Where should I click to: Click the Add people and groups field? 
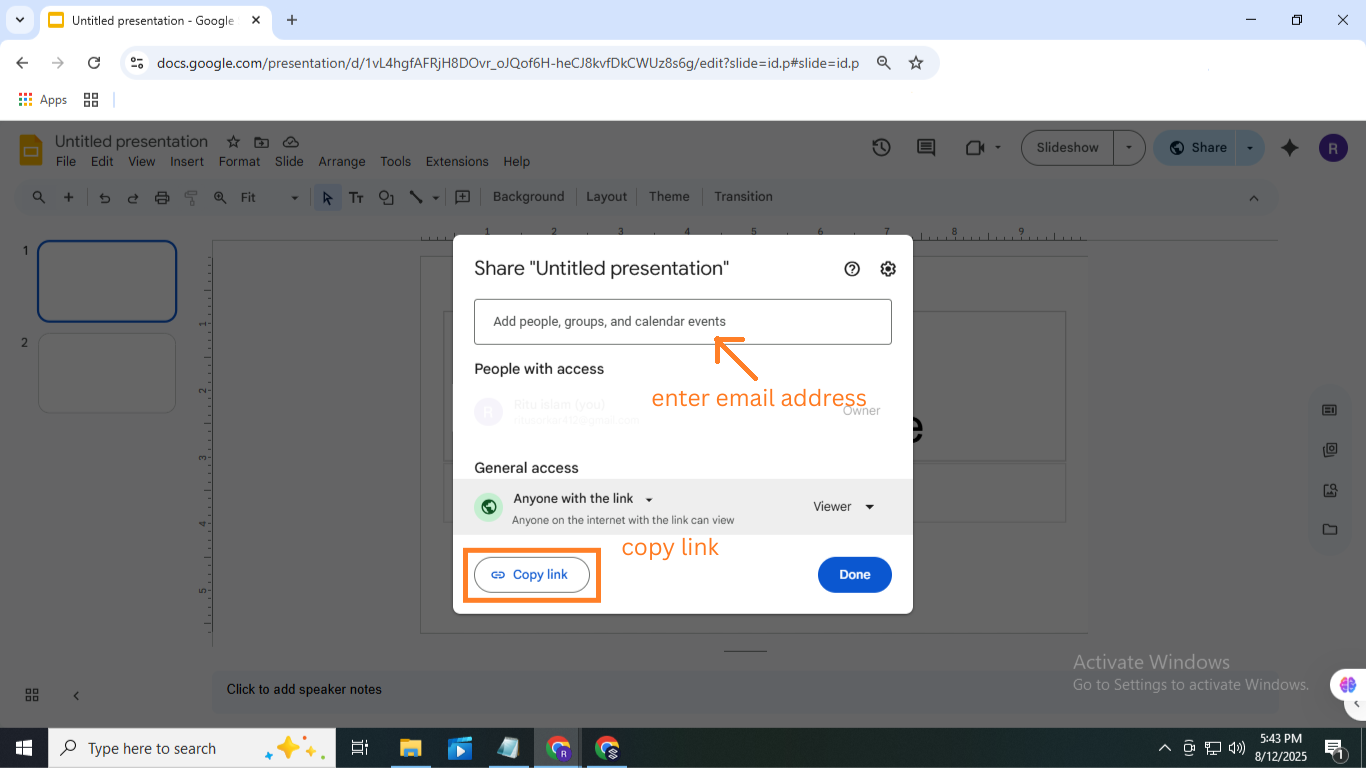tap(682, 322)
